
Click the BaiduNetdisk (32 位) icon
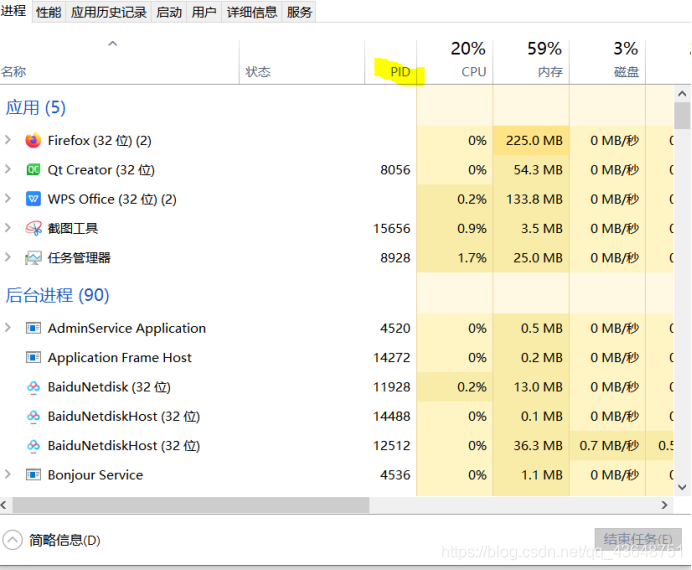(x=33, y=387)
